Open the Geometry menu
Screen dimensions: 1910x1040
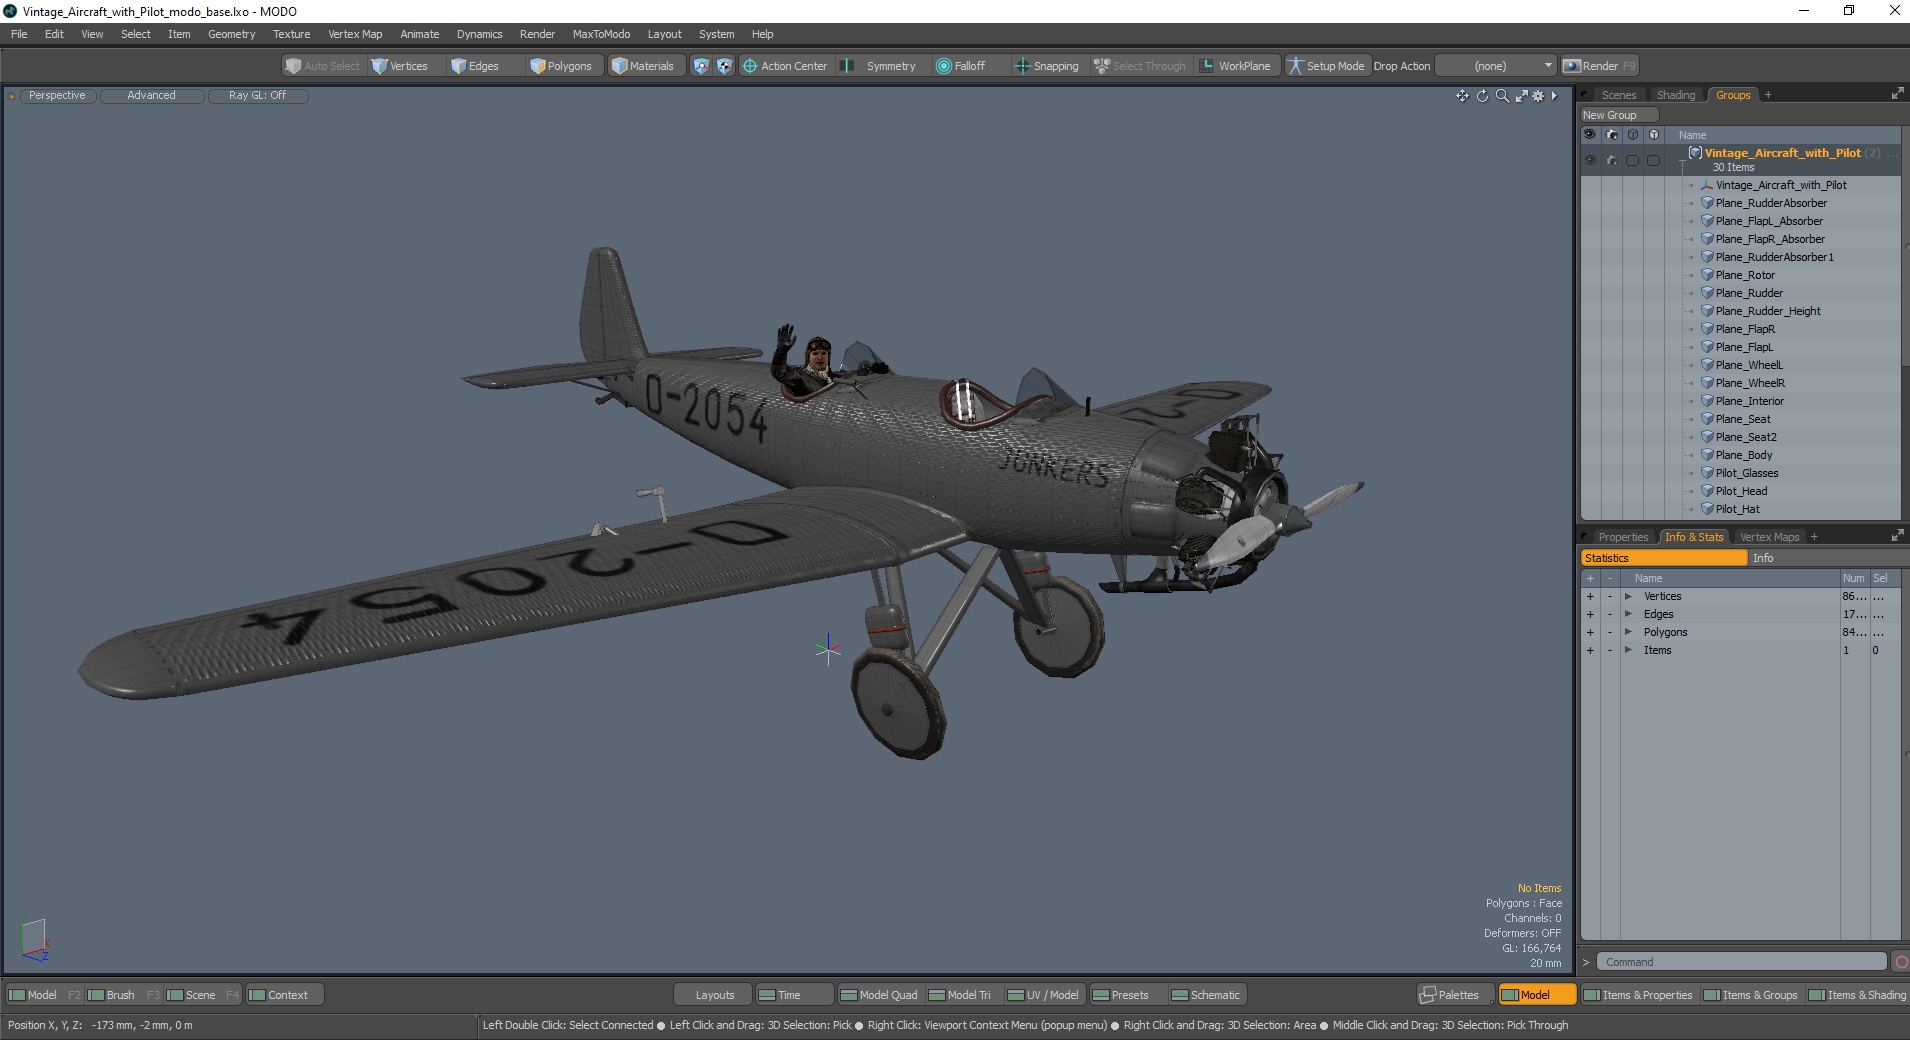point(231,34)
